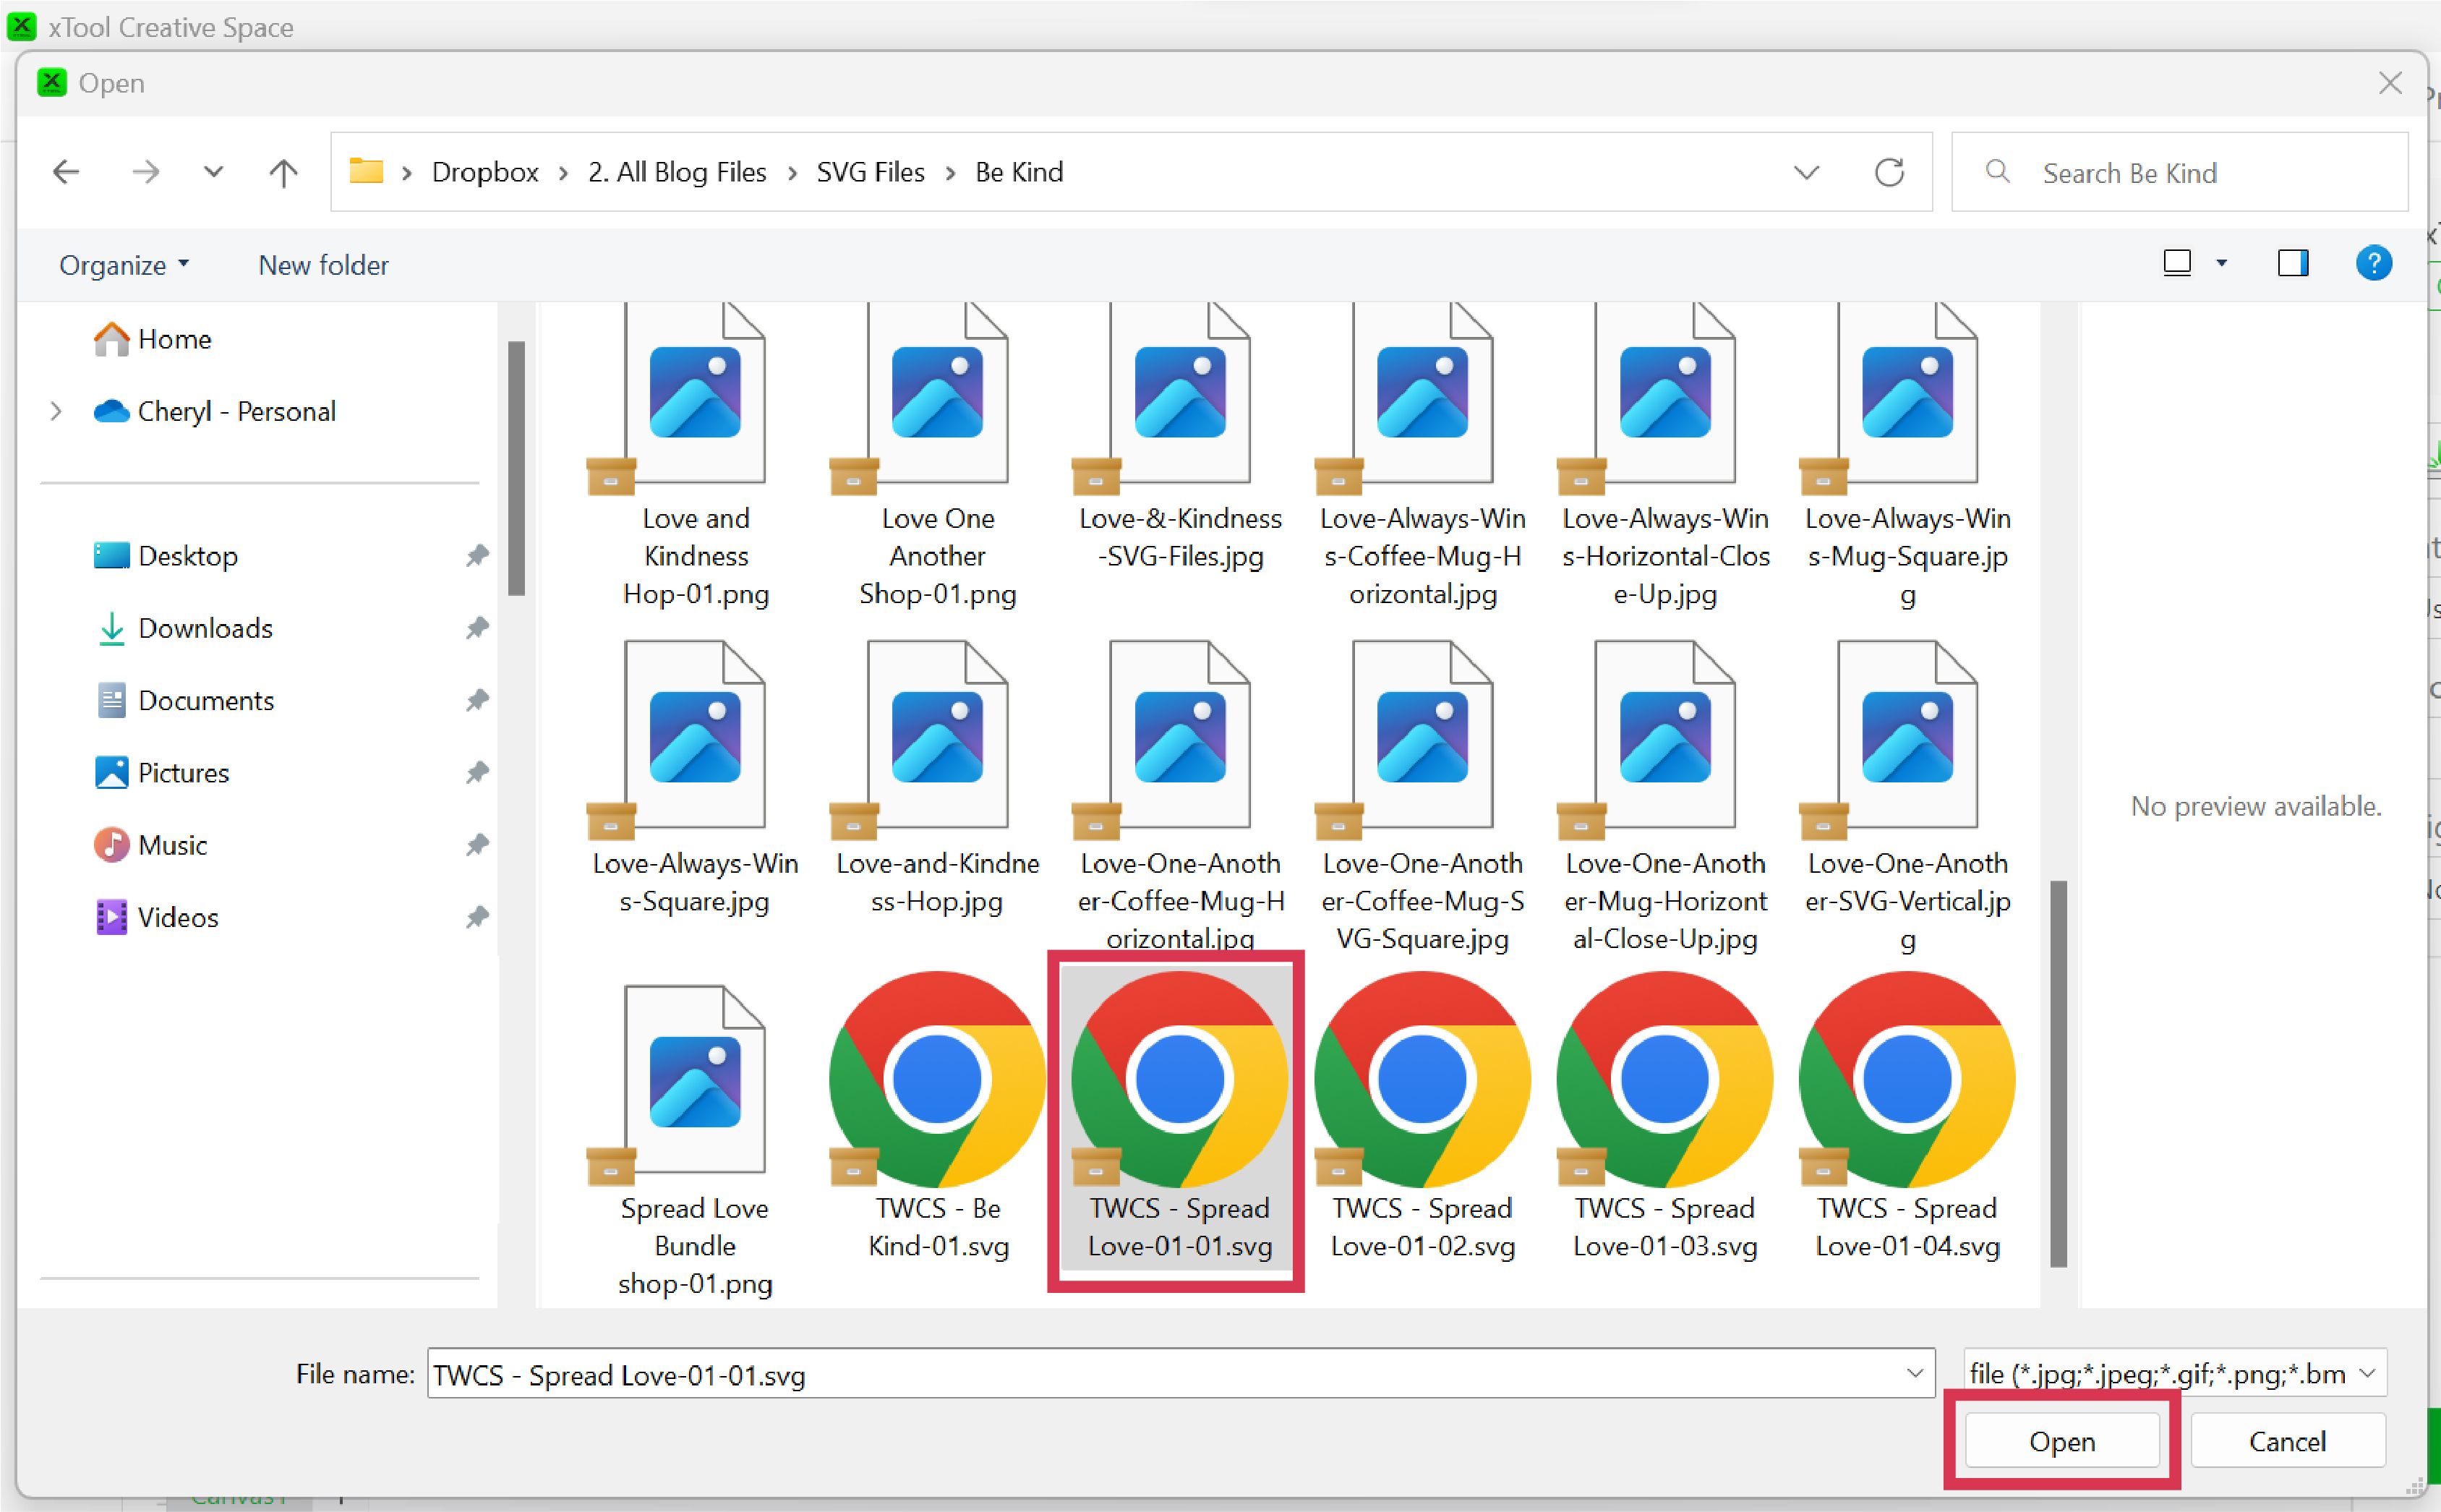Open Desktop from quick access

165,555
